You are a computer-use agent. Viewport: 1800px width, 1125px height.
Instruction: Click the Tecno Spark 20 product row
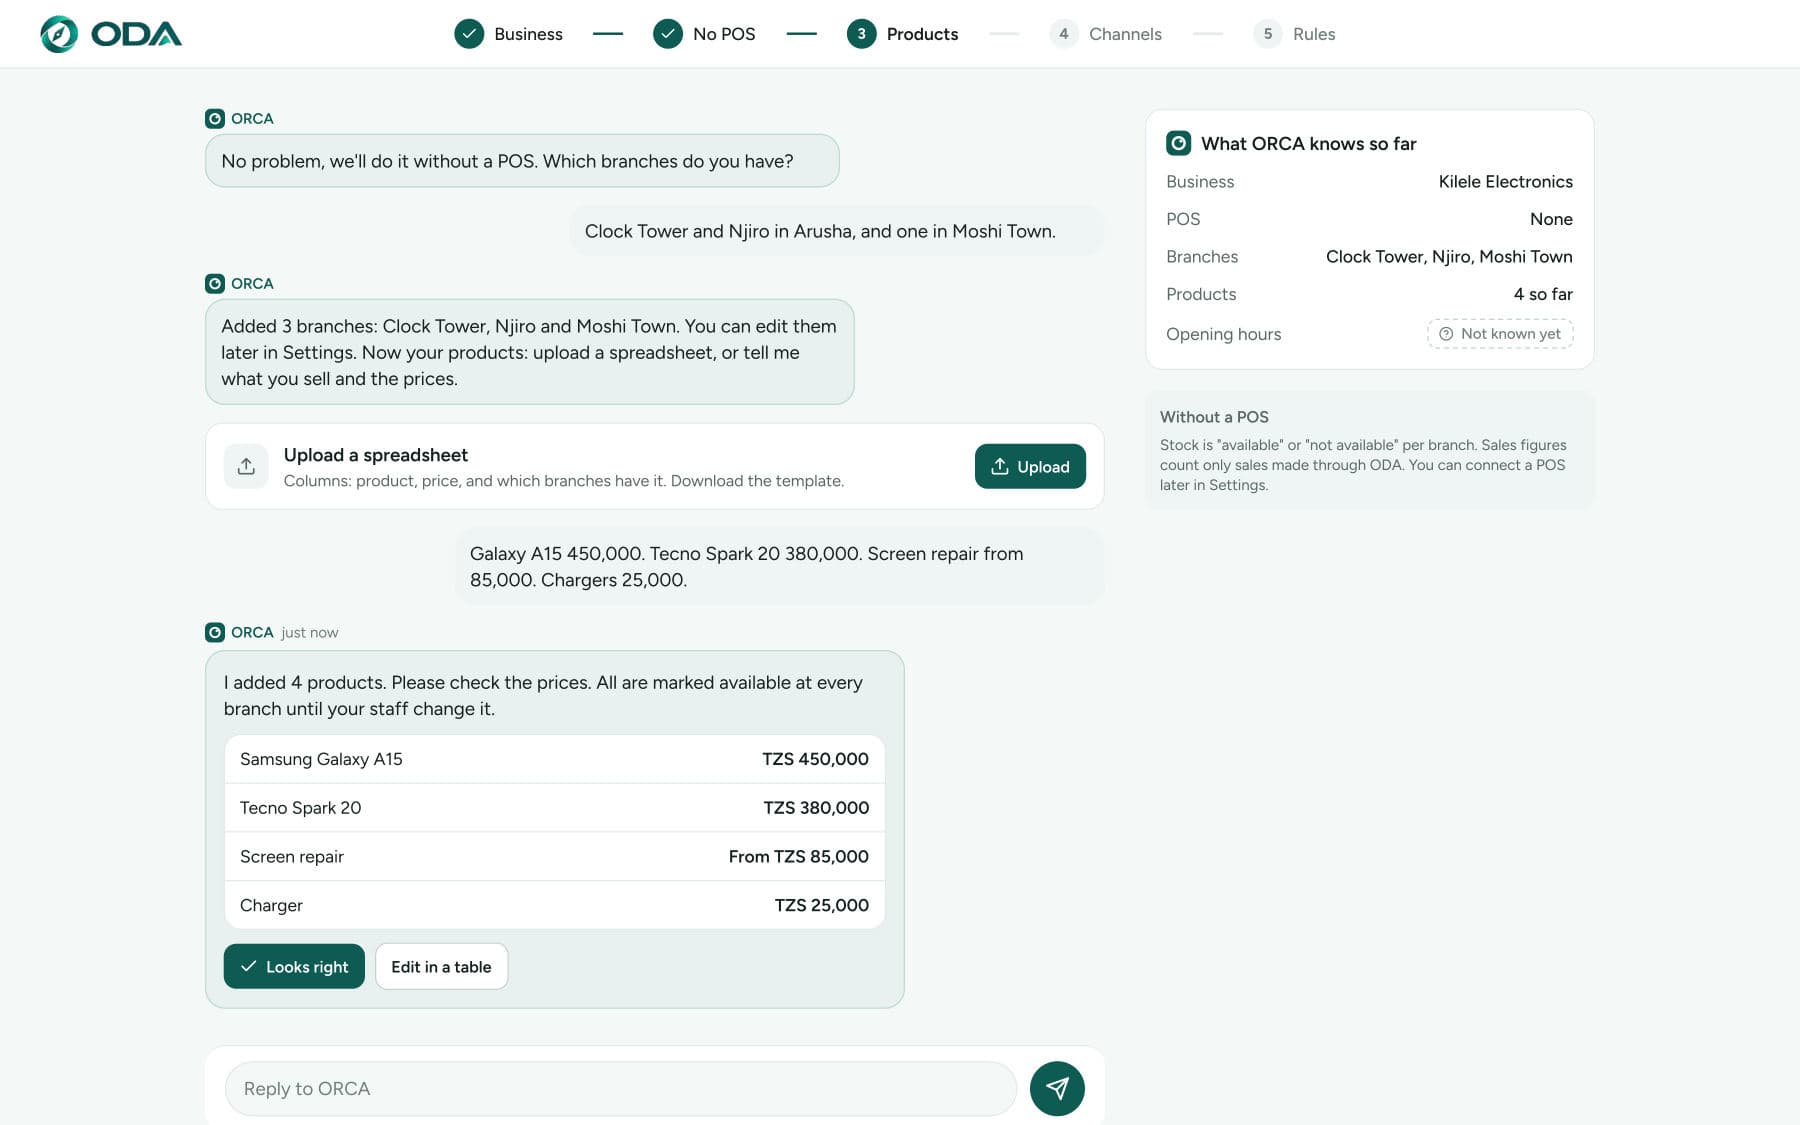point(554,808)
